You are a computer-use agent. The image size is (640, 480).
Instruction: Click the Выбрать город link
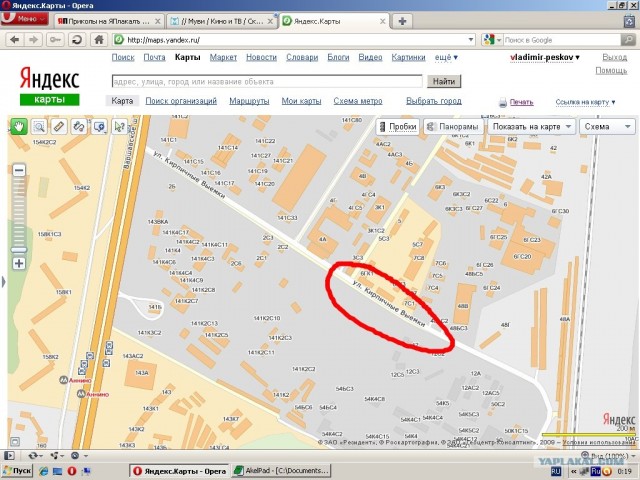tap(433, 101)
